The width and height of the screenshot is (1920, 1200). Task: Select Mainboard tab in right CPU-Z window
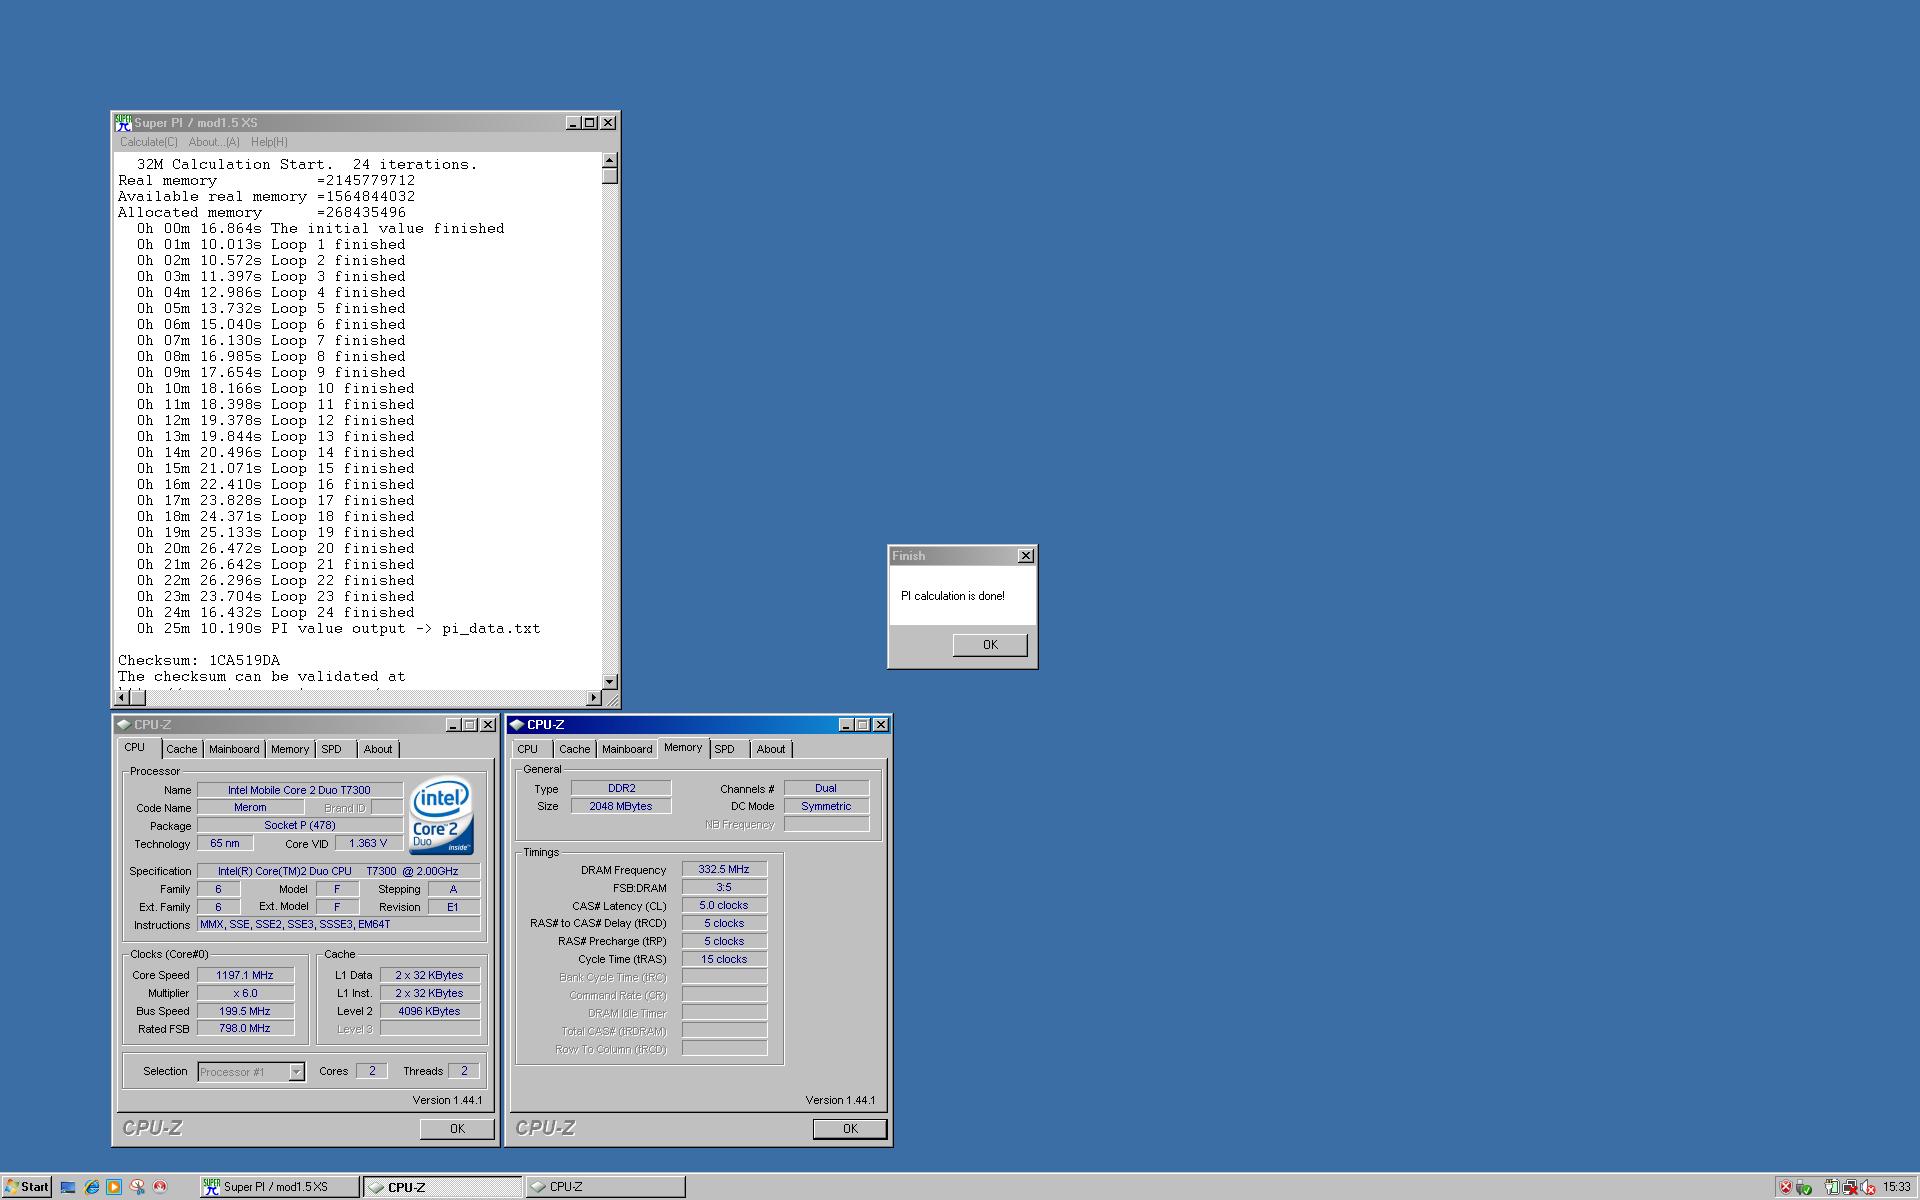pos(627,749)
